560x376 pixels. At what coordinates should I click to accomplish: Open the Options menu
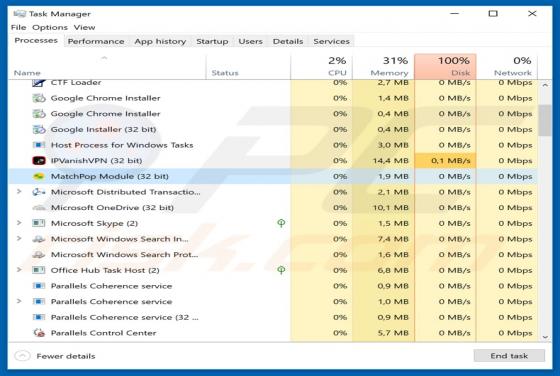coord(50,27)
